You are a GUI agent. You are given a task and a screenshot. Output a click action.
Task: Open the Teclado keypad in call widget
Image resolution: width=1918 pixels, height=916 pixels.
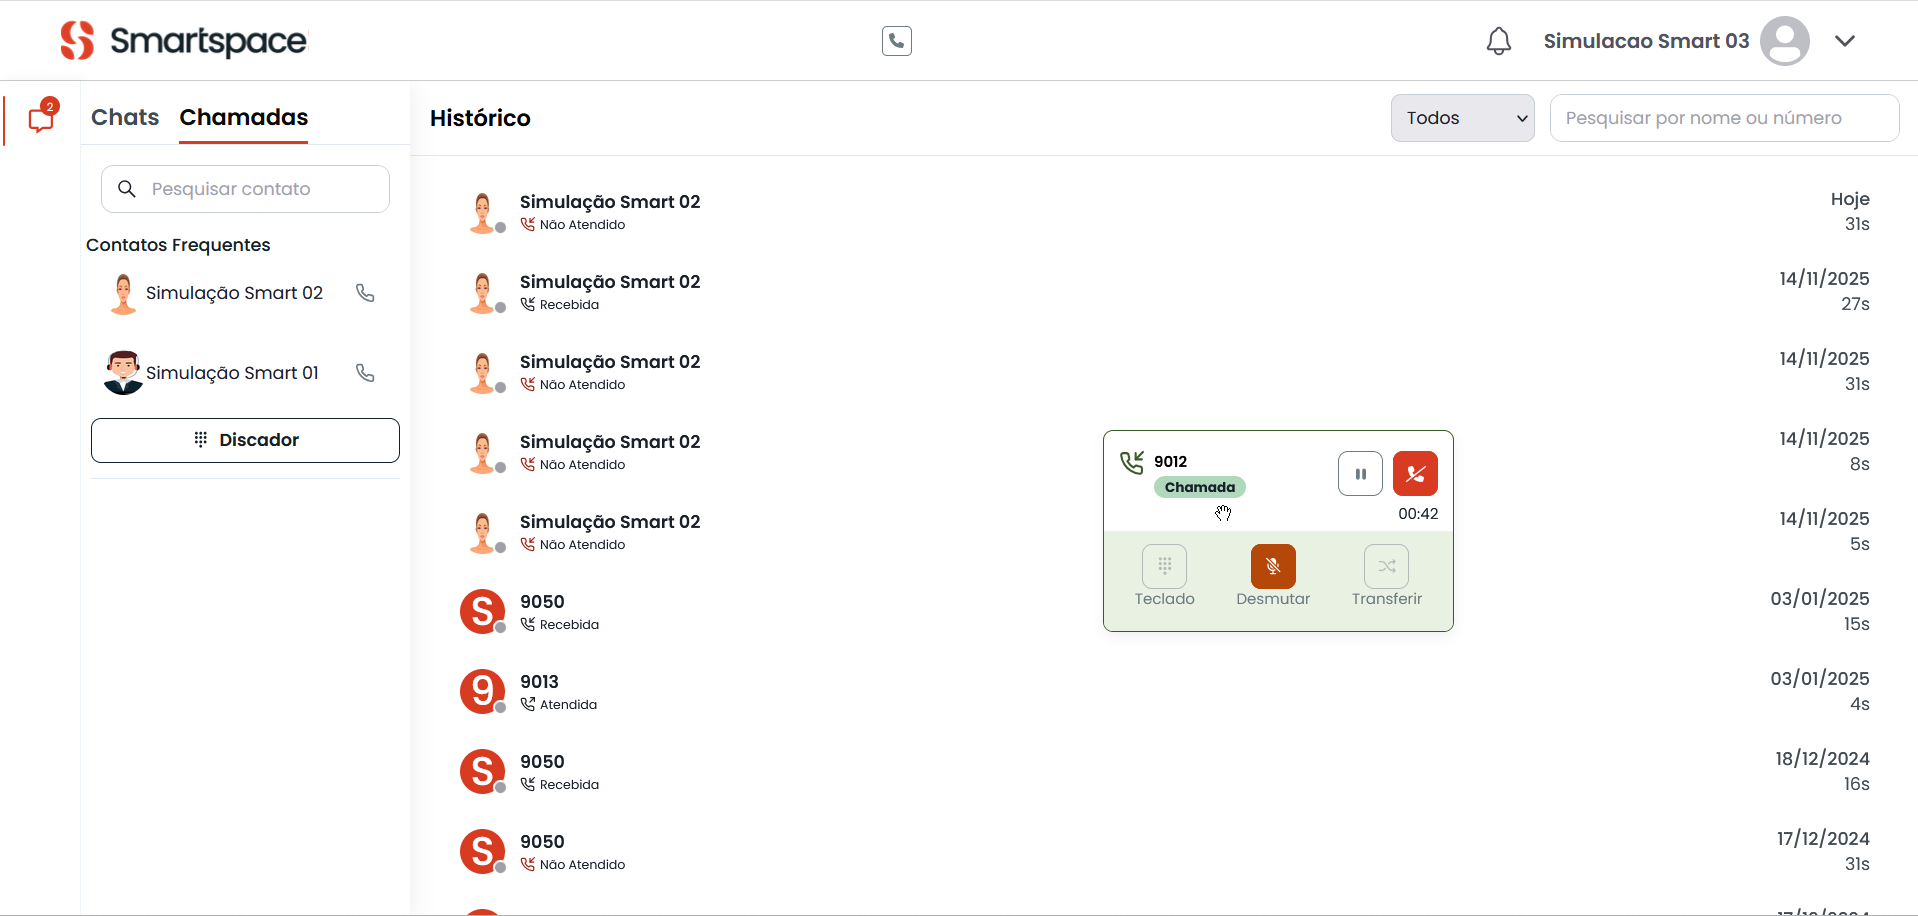pos(1164,567)
